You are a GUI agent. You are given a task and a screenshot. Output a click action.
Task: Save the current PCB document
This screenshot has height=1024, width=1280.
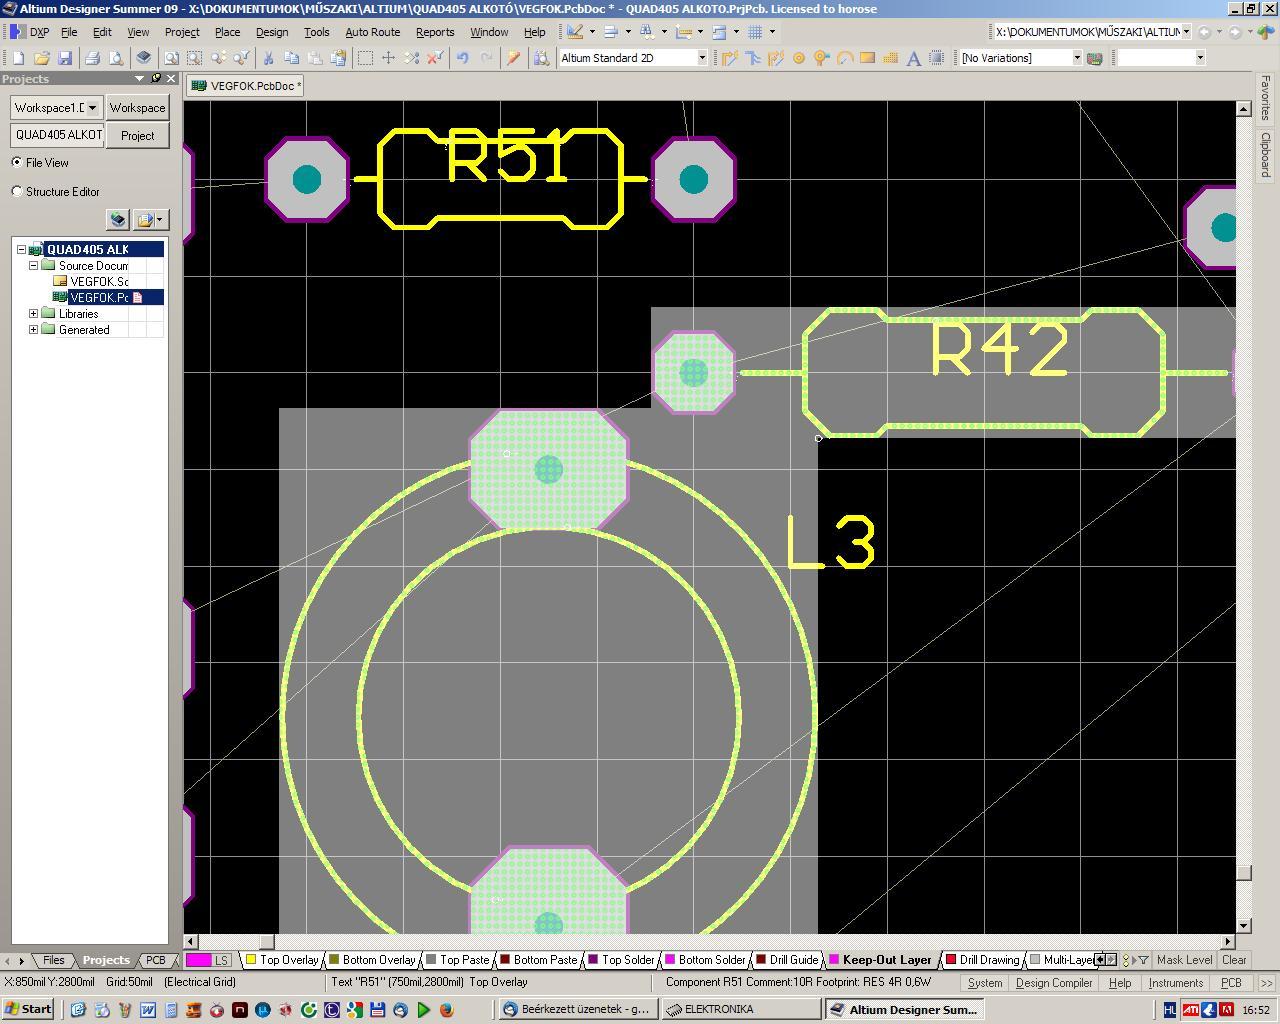point(65,58)
